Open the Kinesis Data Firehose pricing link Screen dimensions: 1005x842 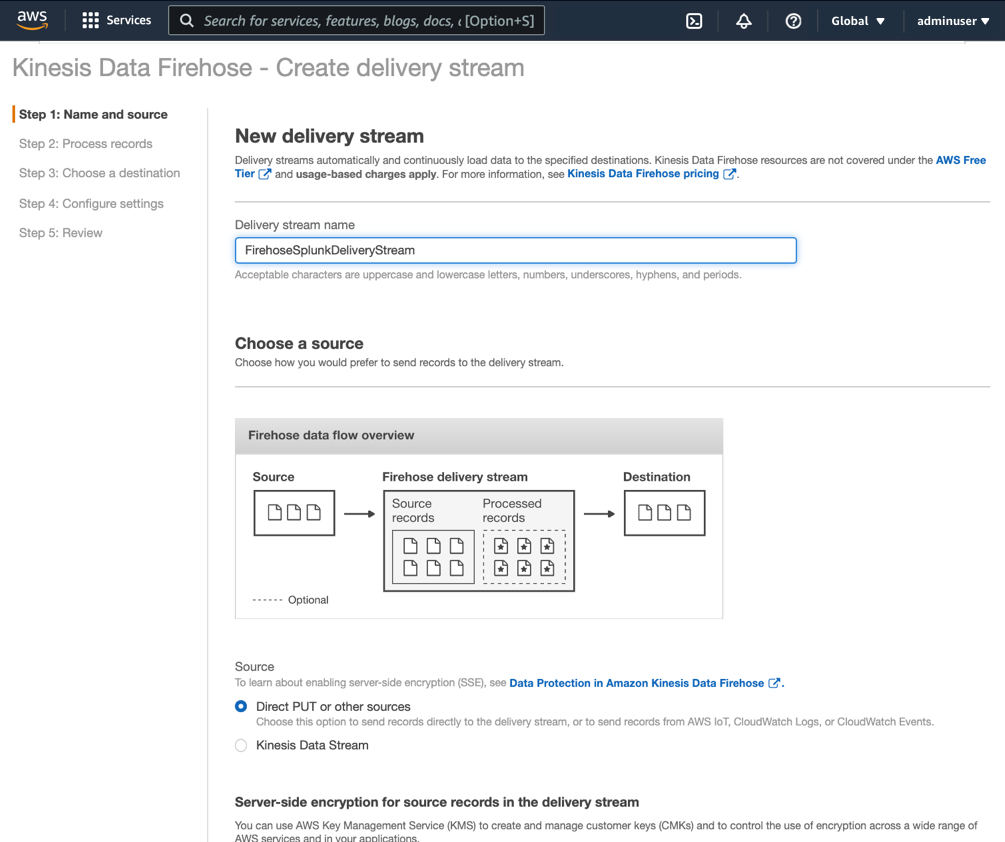click(x=643, y=174)
